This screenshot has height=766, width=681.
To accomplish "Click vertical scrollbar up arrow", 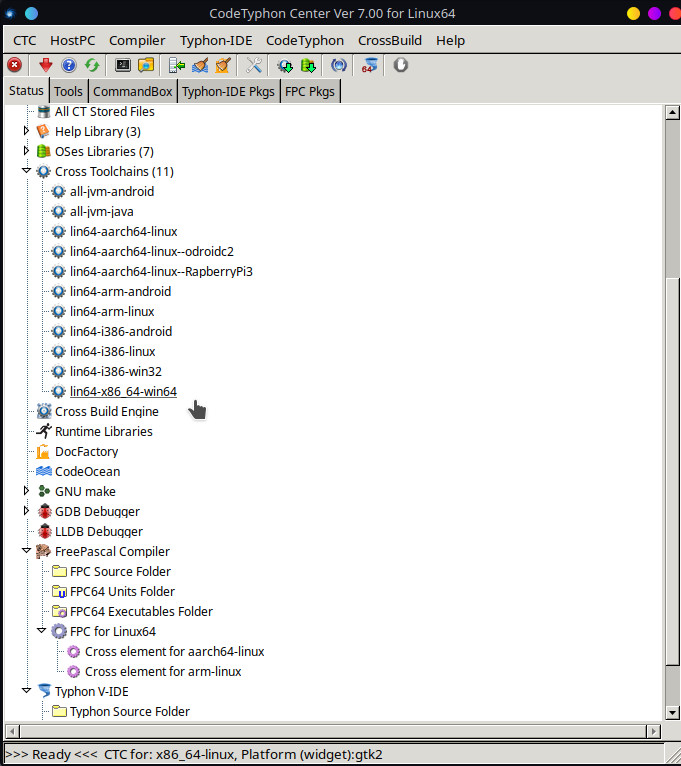I will pos(672,112).
